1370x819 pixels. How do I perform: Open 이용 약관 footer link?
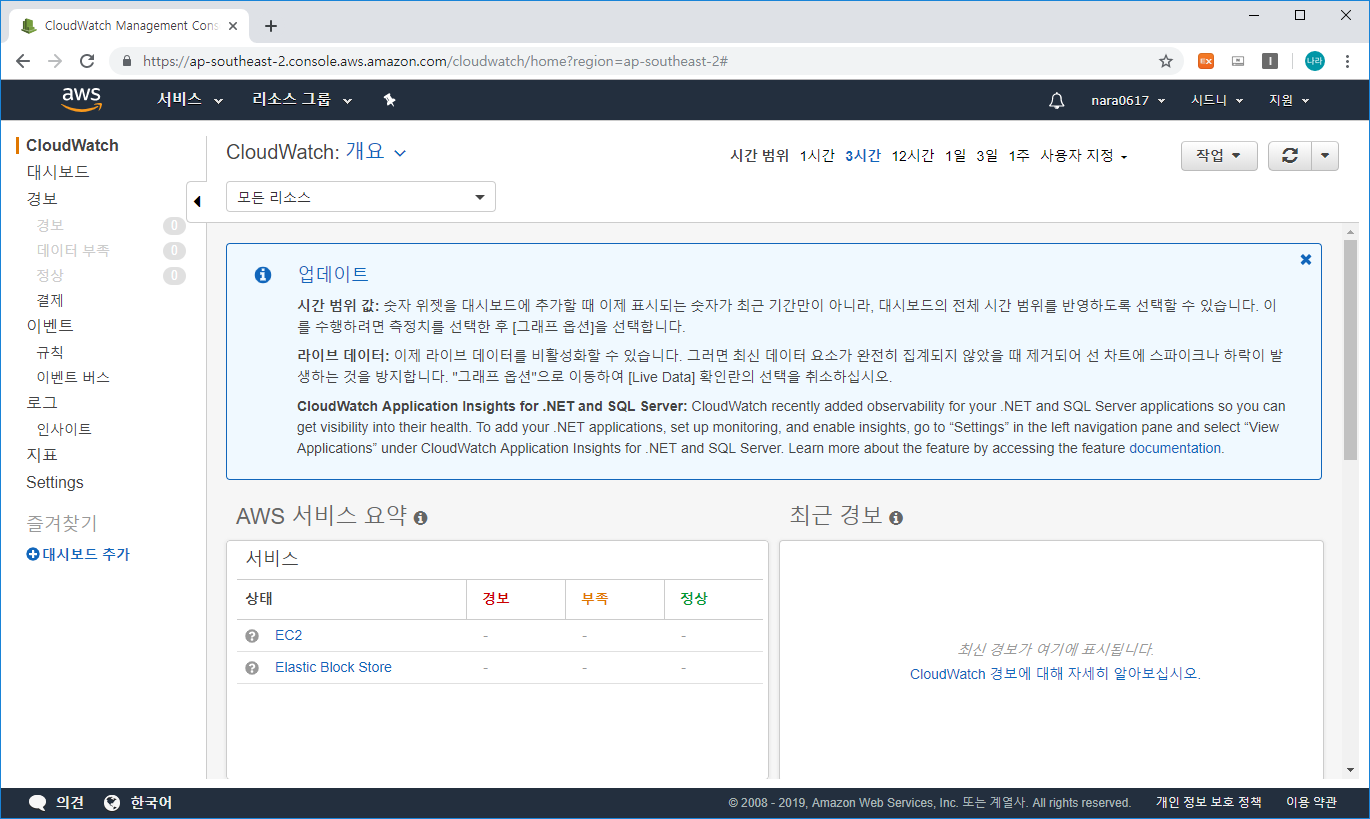coord(1311,802)
